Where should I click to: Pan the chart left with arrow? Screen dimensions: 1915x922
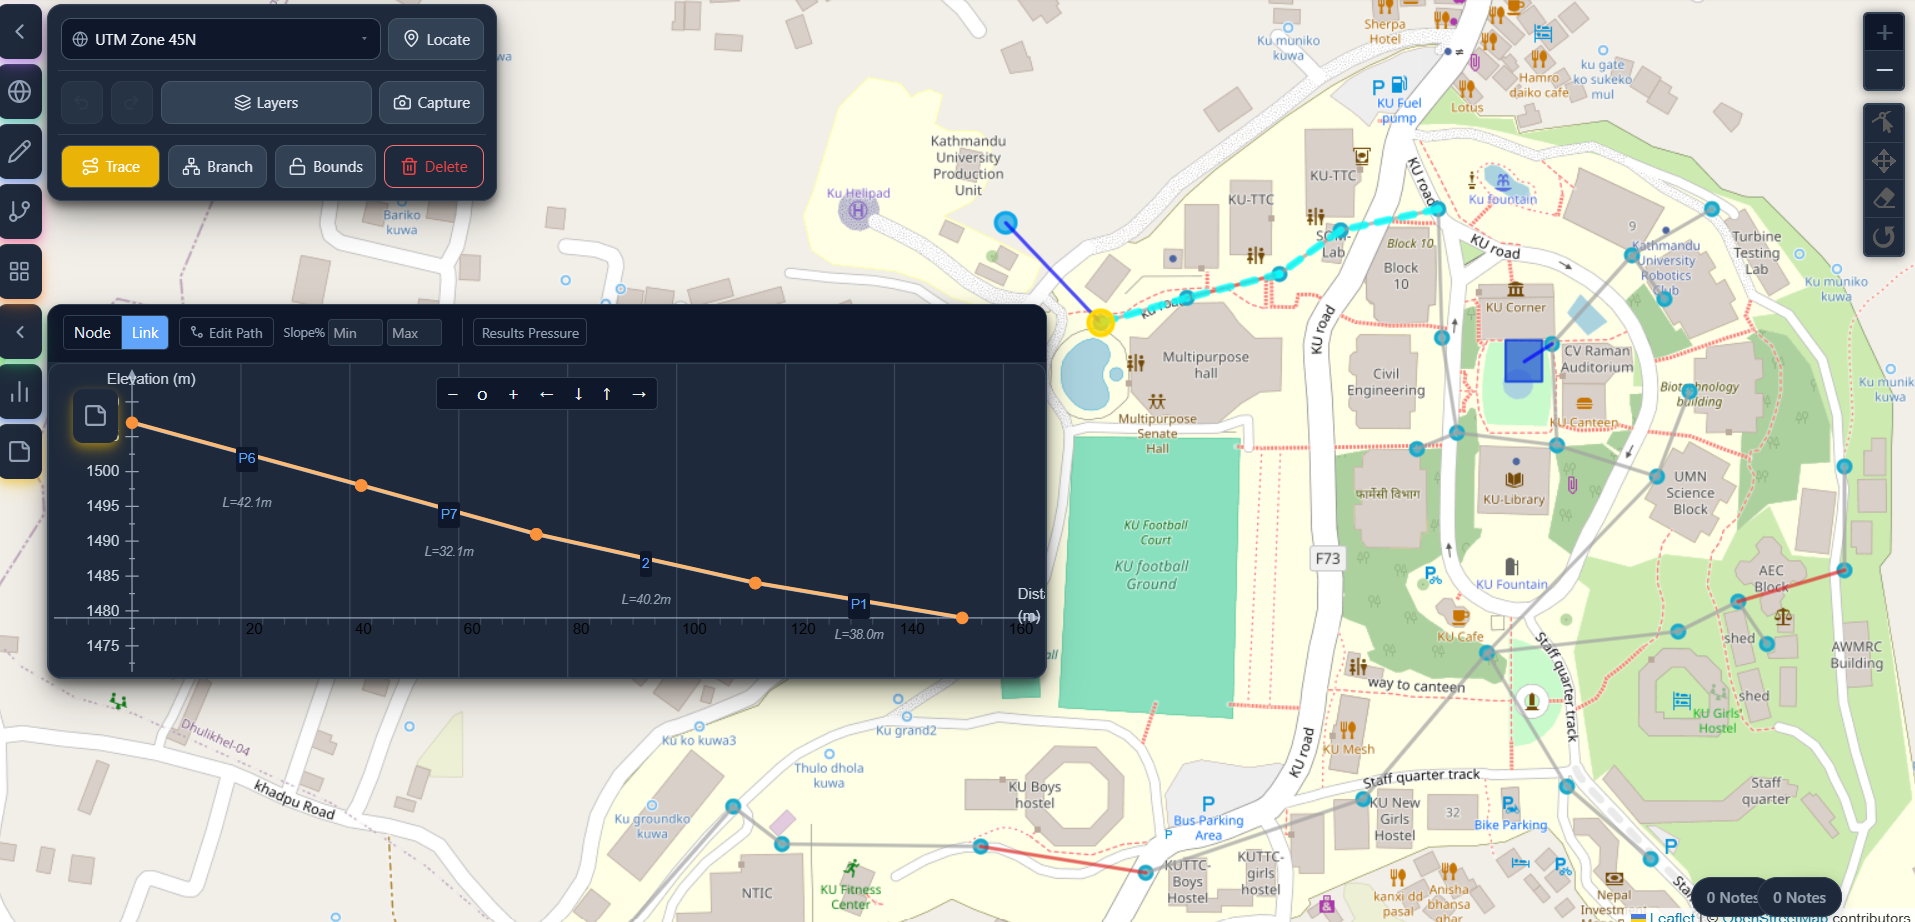click(546, 394)
